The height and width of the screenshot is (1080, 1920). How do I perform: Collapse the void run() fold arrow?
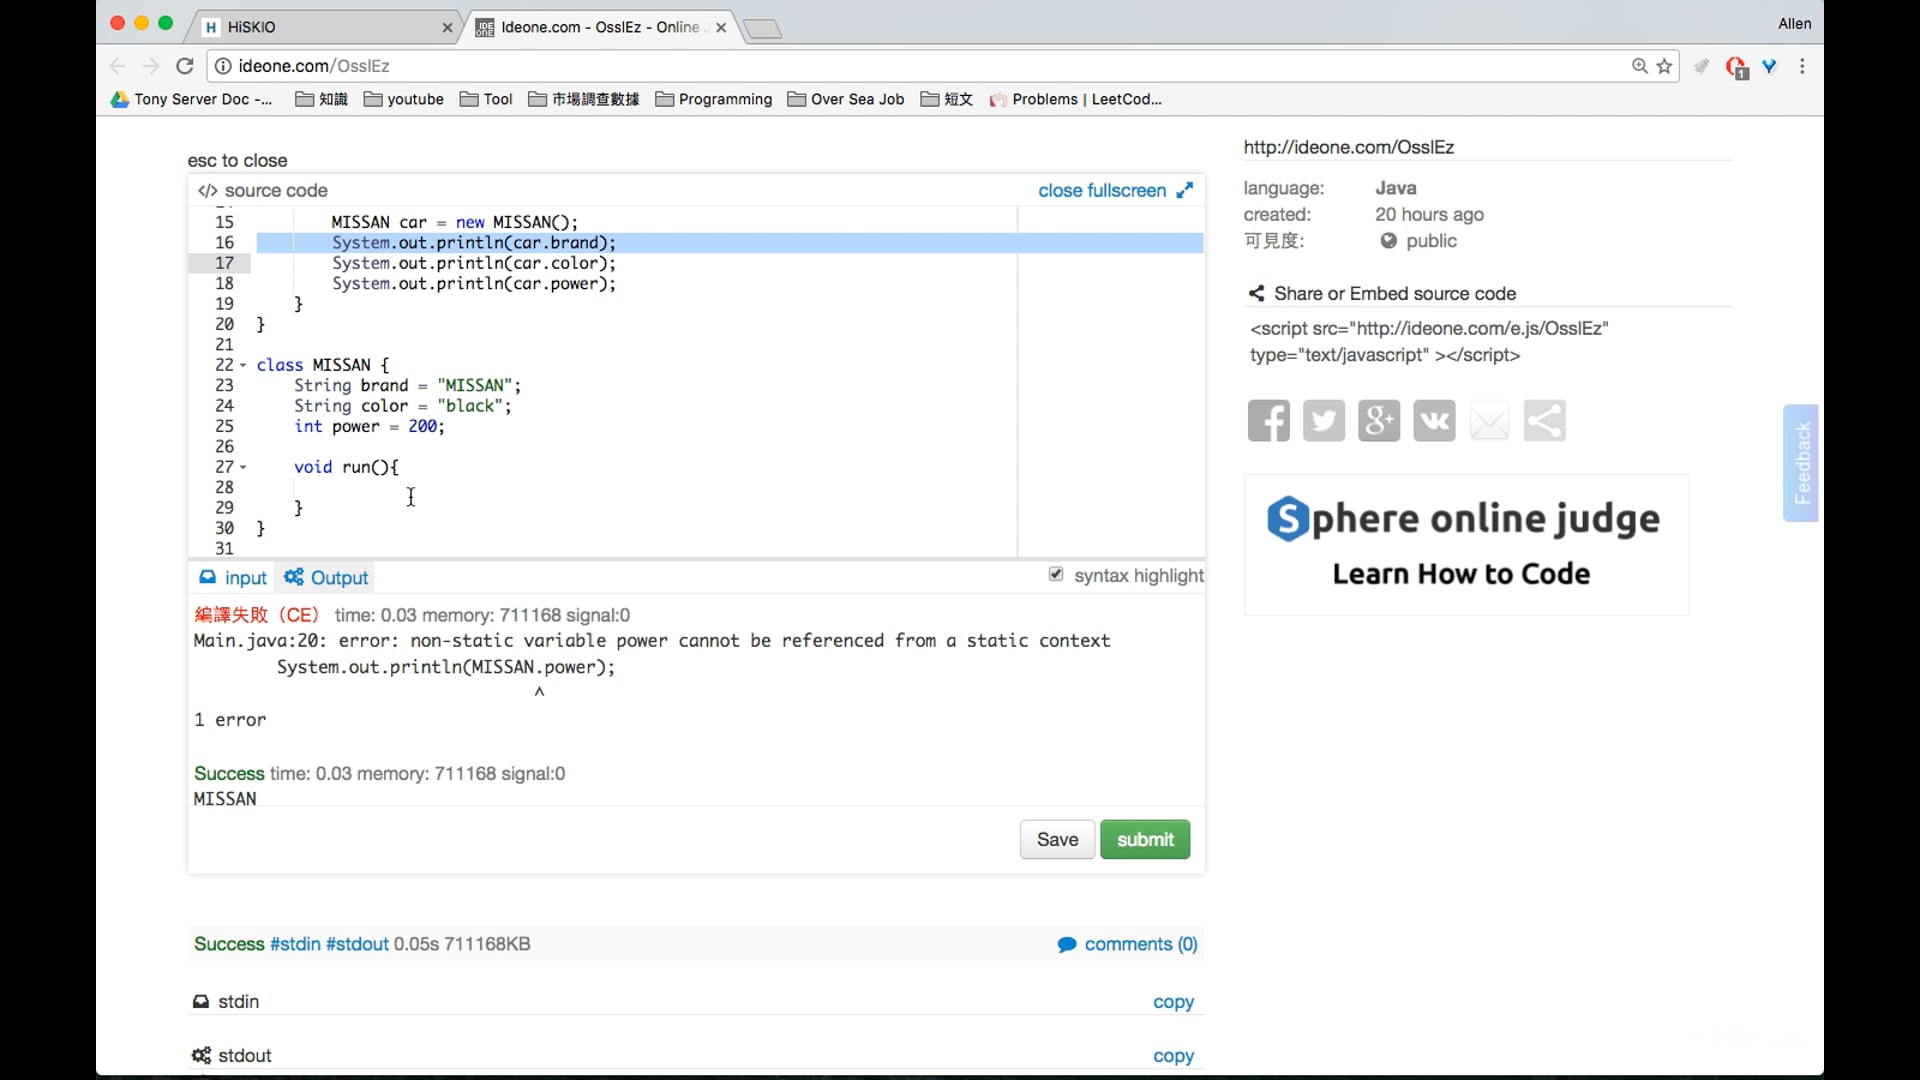243,468
